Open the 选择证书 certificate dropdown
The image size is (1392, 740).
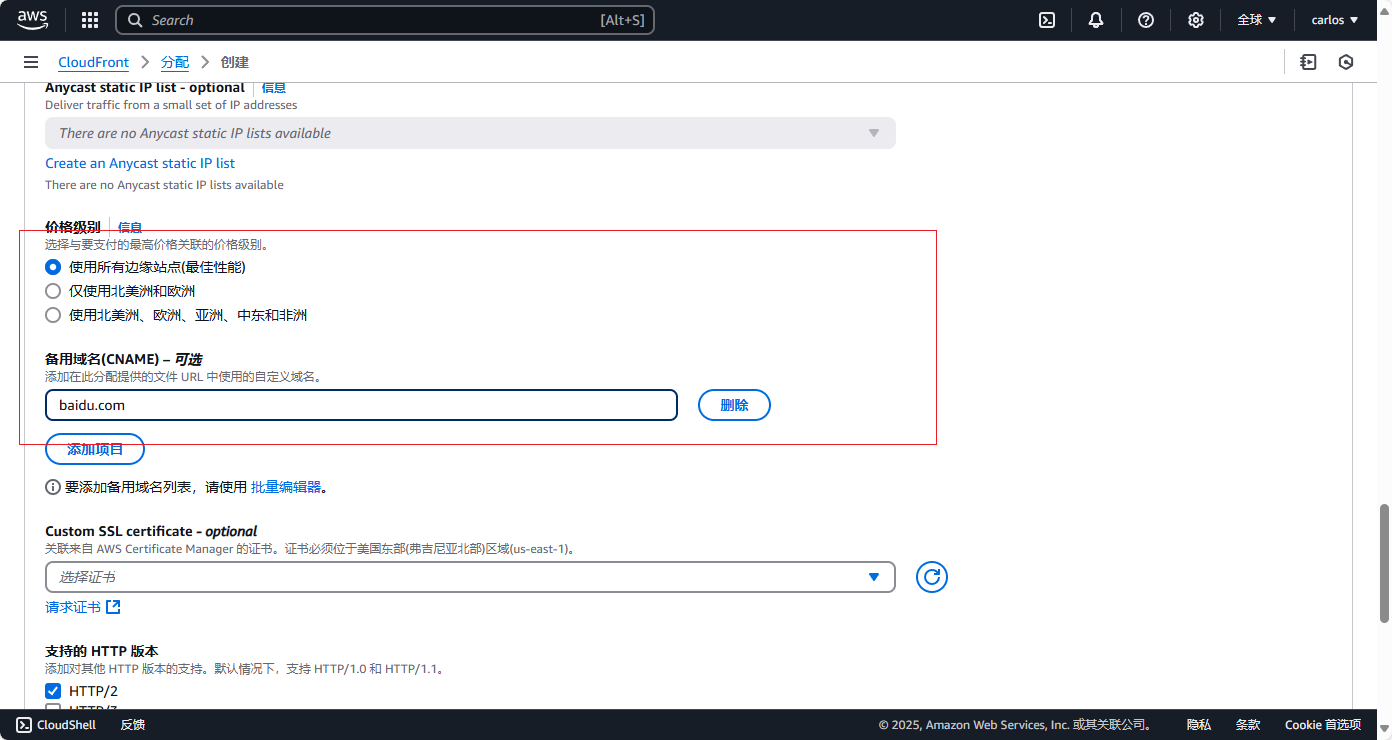(x=470, y=577)
